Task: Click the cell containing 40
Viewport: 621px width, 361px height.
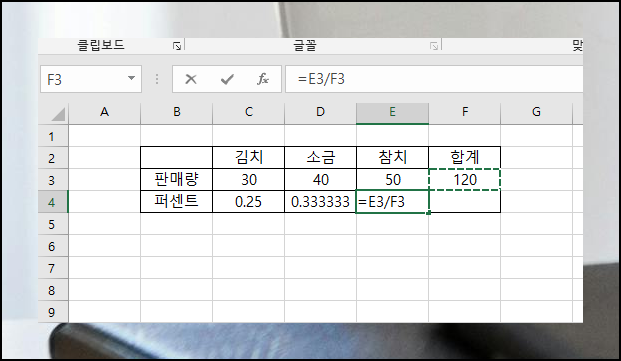Action: pyautogui.click(x=320, y=180)
